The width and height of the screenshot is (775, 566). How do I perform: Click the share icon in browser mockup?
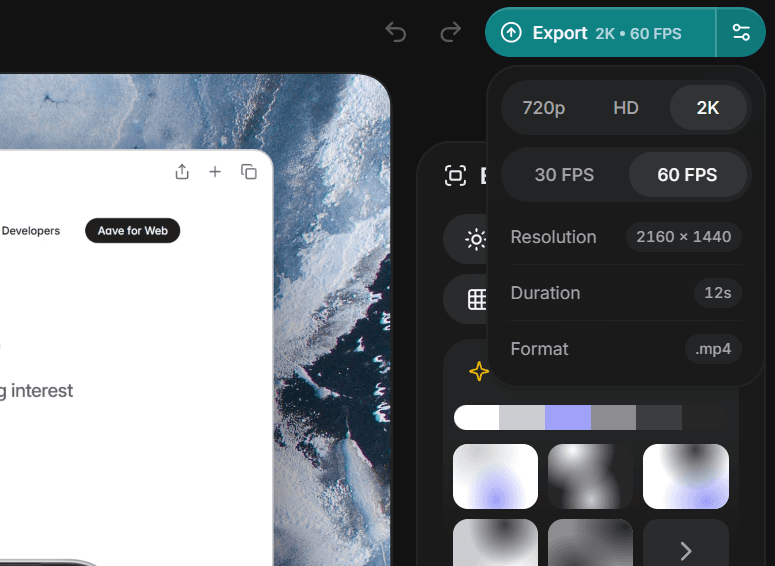[181, 172]
